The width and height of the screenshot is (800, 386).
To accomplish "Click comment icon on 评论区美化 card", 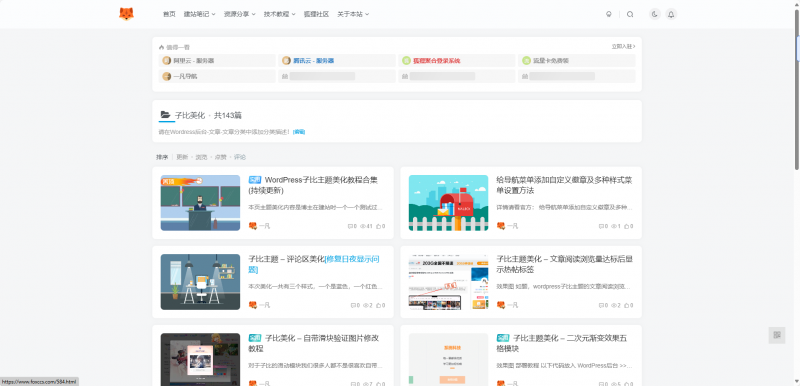I will [x=353, y=305].
